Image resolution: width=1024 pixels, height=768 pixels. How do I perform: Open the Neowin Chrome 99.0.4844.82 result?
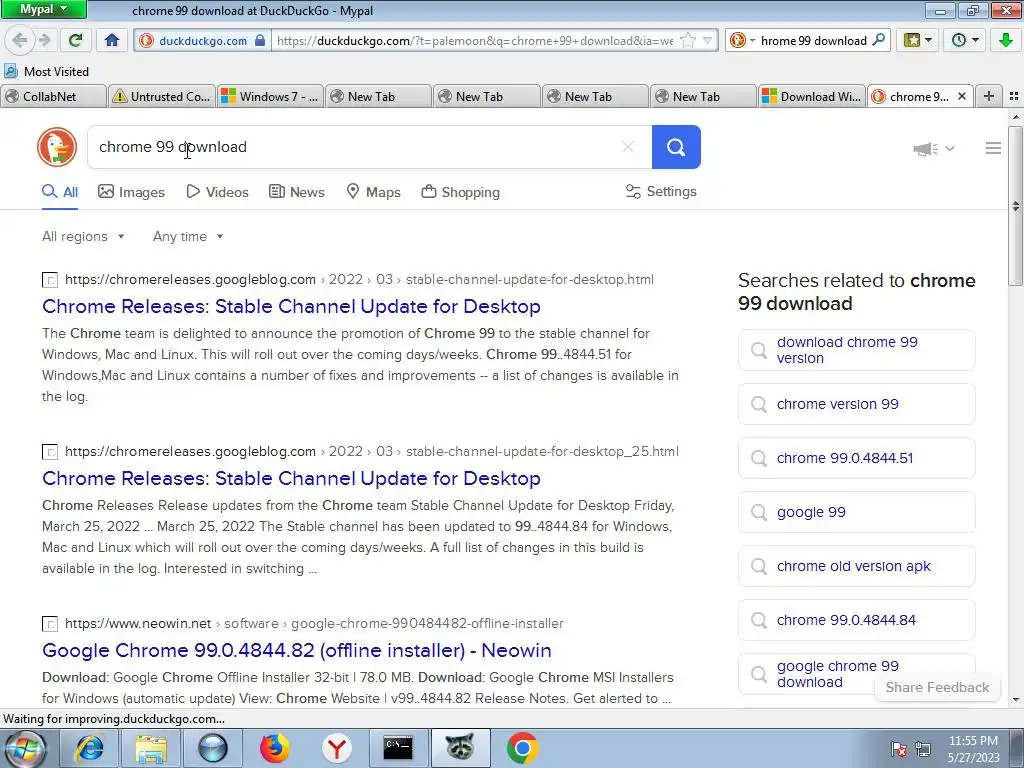point(297,650)
